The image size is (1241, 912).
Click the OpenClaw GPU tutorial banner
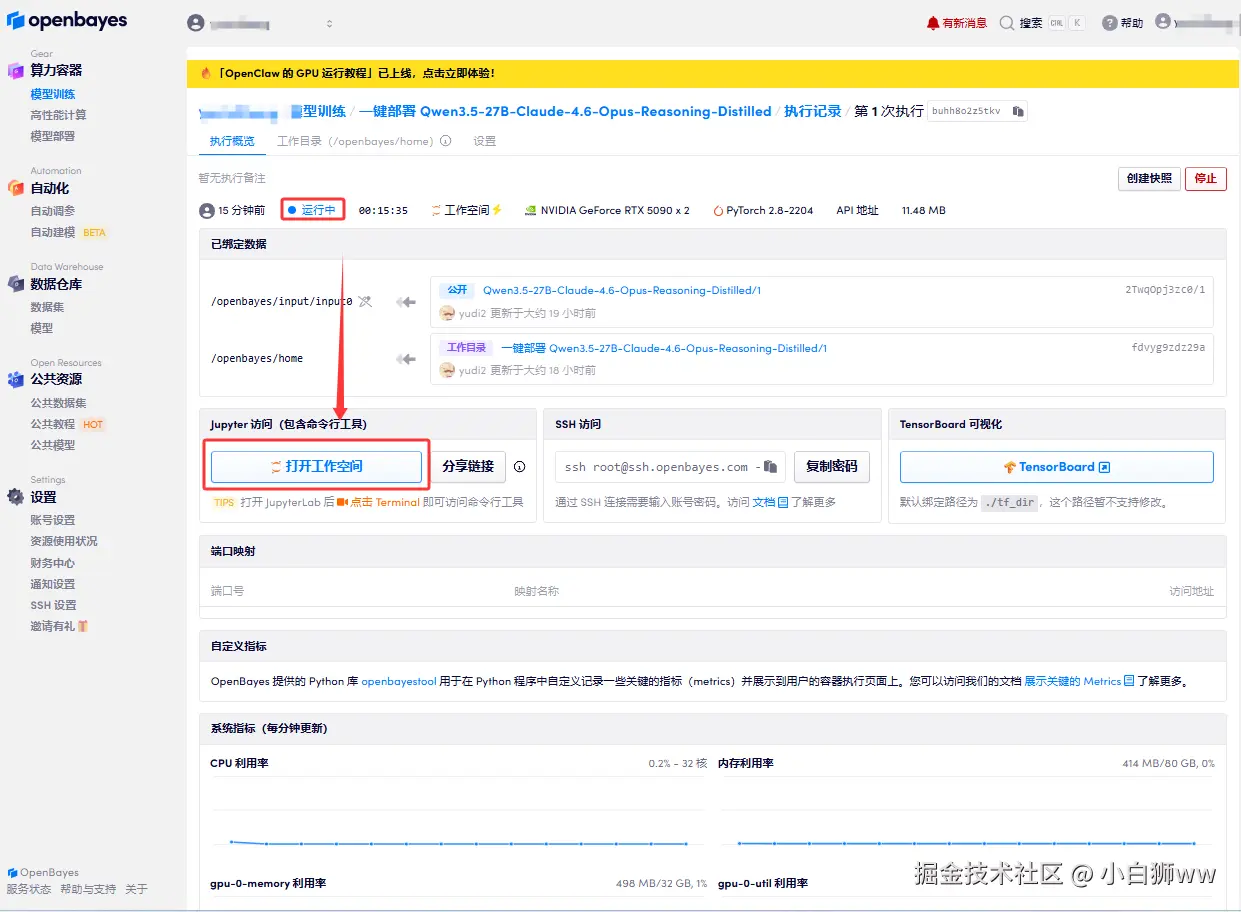point(712,73)
